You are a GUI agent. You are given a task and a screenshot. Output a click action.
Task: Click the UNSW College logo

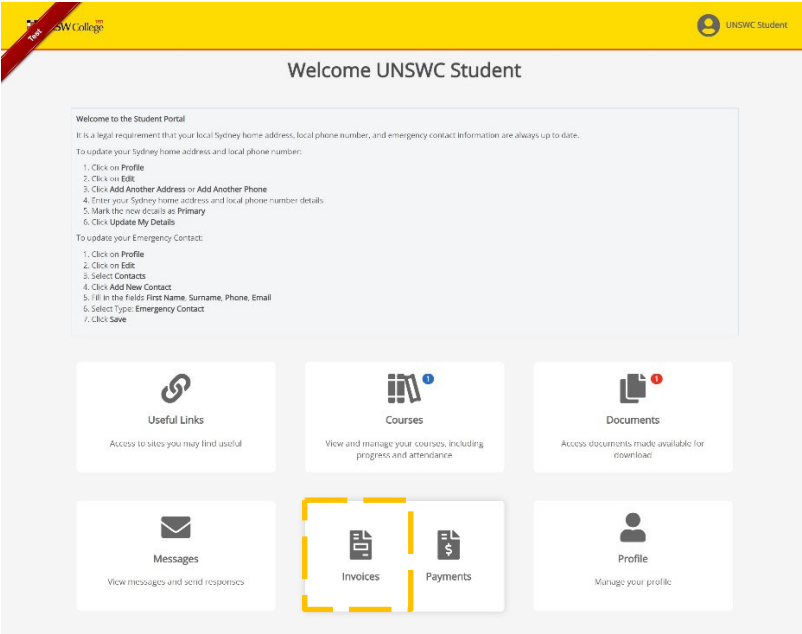[72, 25]
